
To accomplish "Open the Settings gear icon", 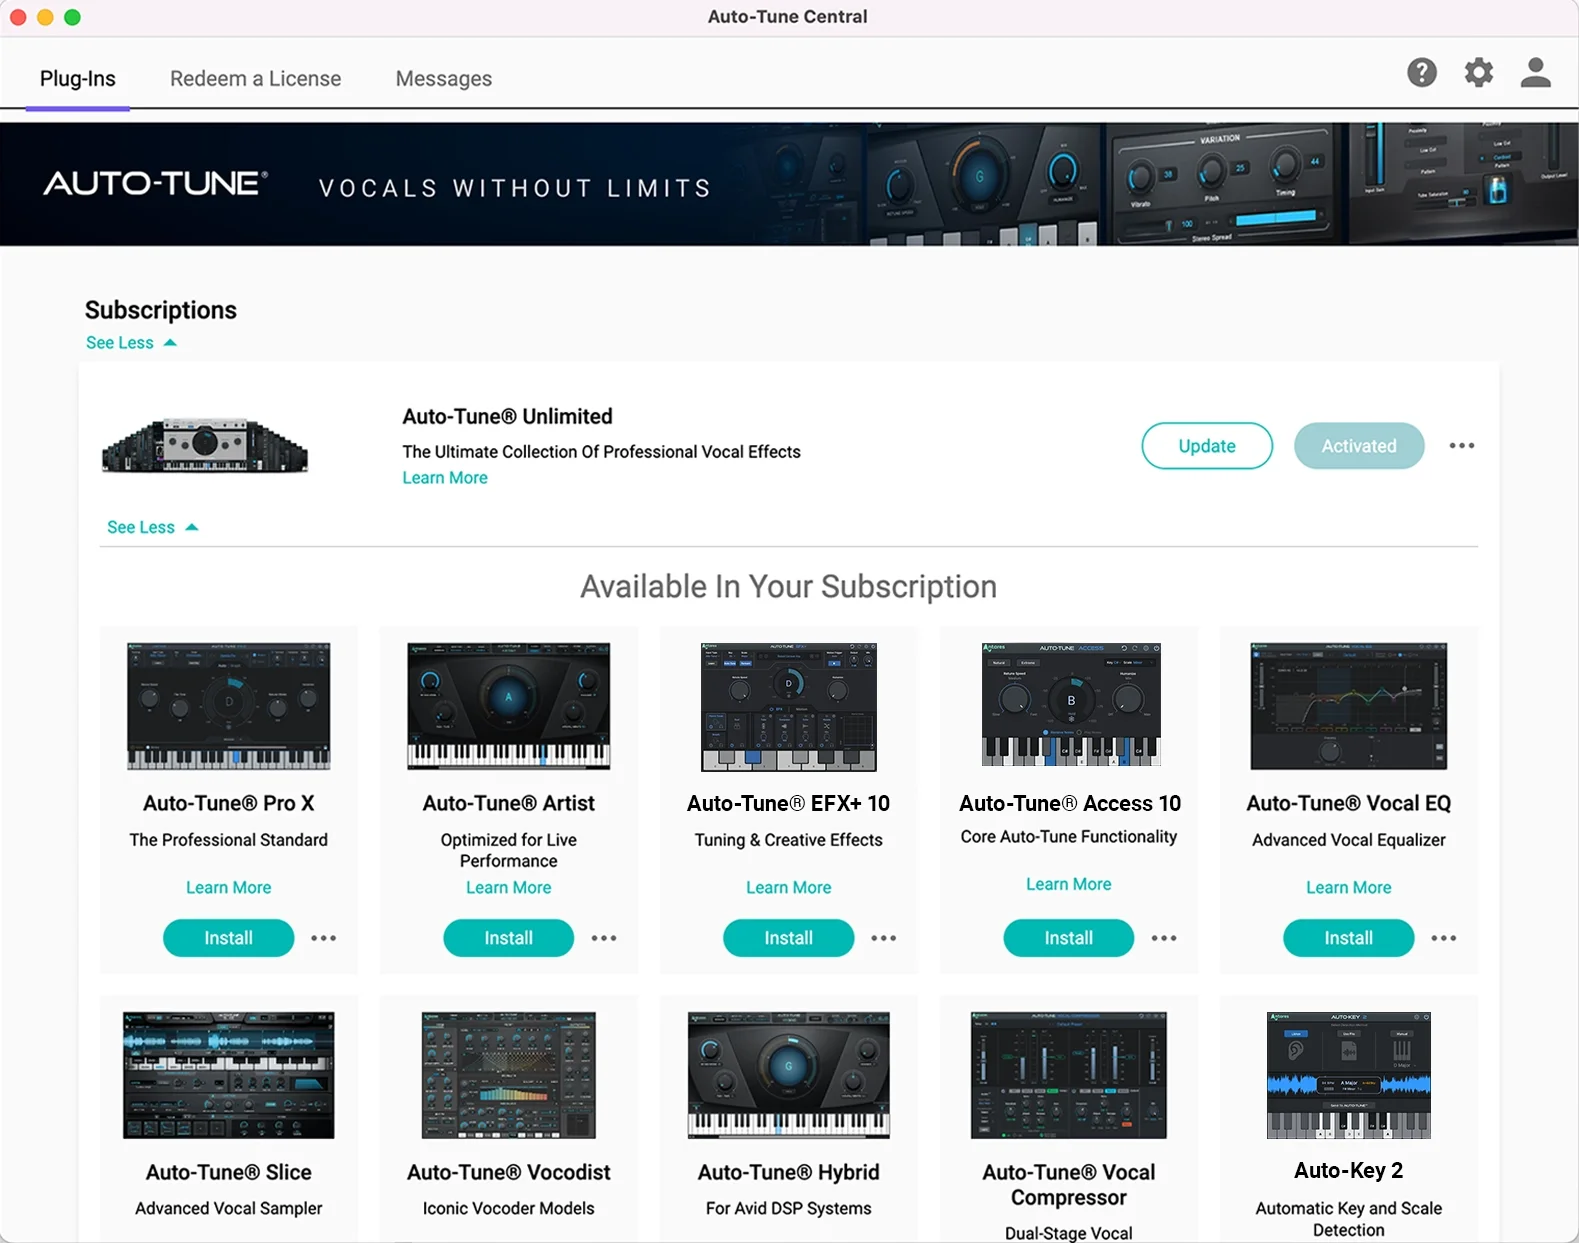I will coord(1478,72).
